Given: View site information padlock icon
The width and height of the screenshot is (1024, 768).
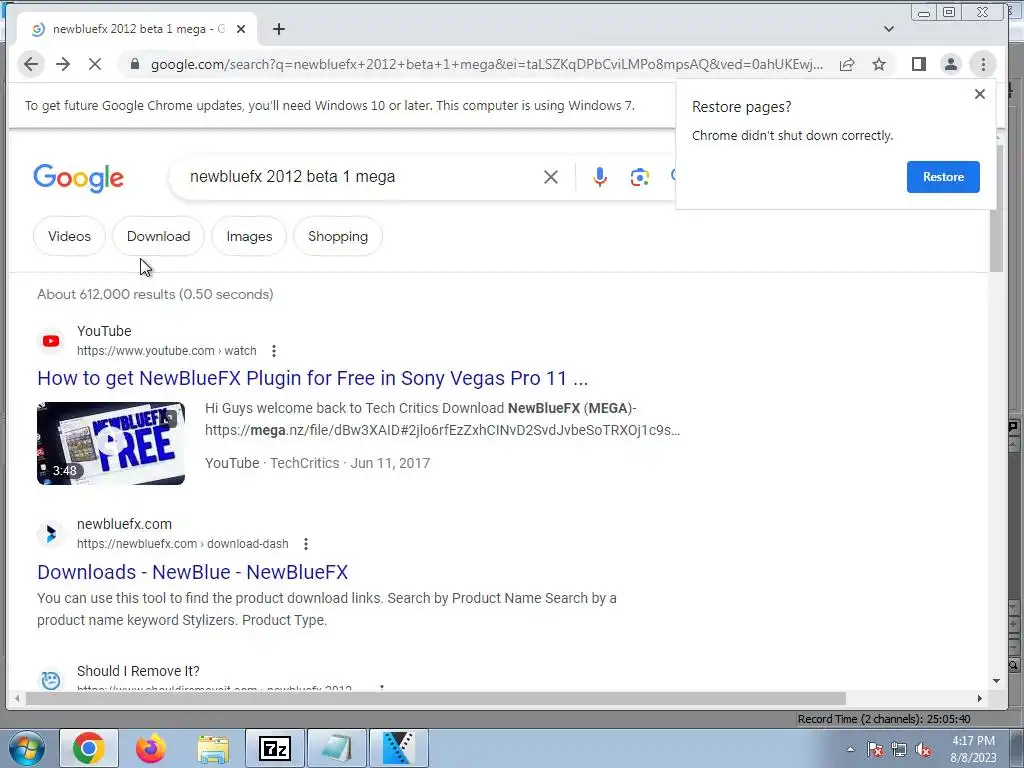Looking at the screenshot, I should click(135, 64).
